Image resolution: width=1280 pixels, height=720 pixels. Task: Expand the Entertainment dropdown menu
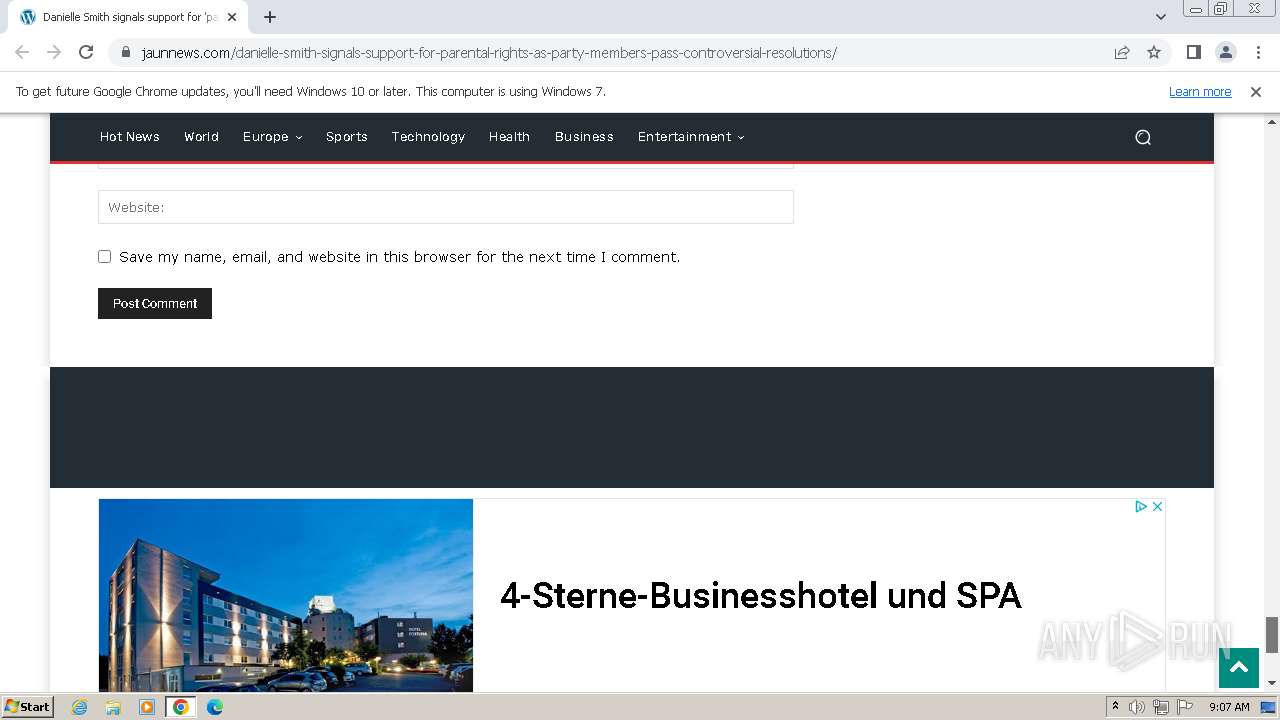(x=691, y=137)
